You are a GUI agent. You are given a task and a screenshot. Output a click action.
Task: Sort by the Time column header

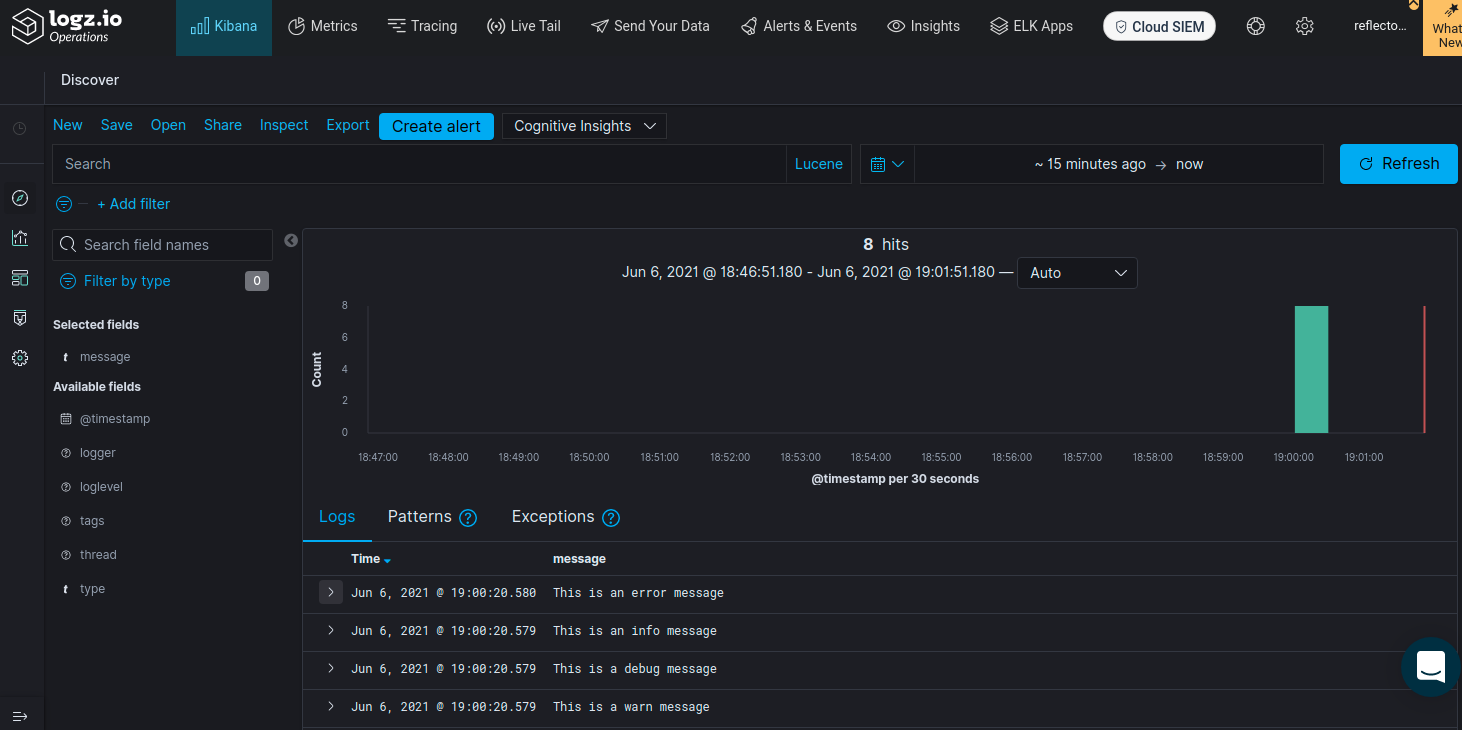(371, 559)
